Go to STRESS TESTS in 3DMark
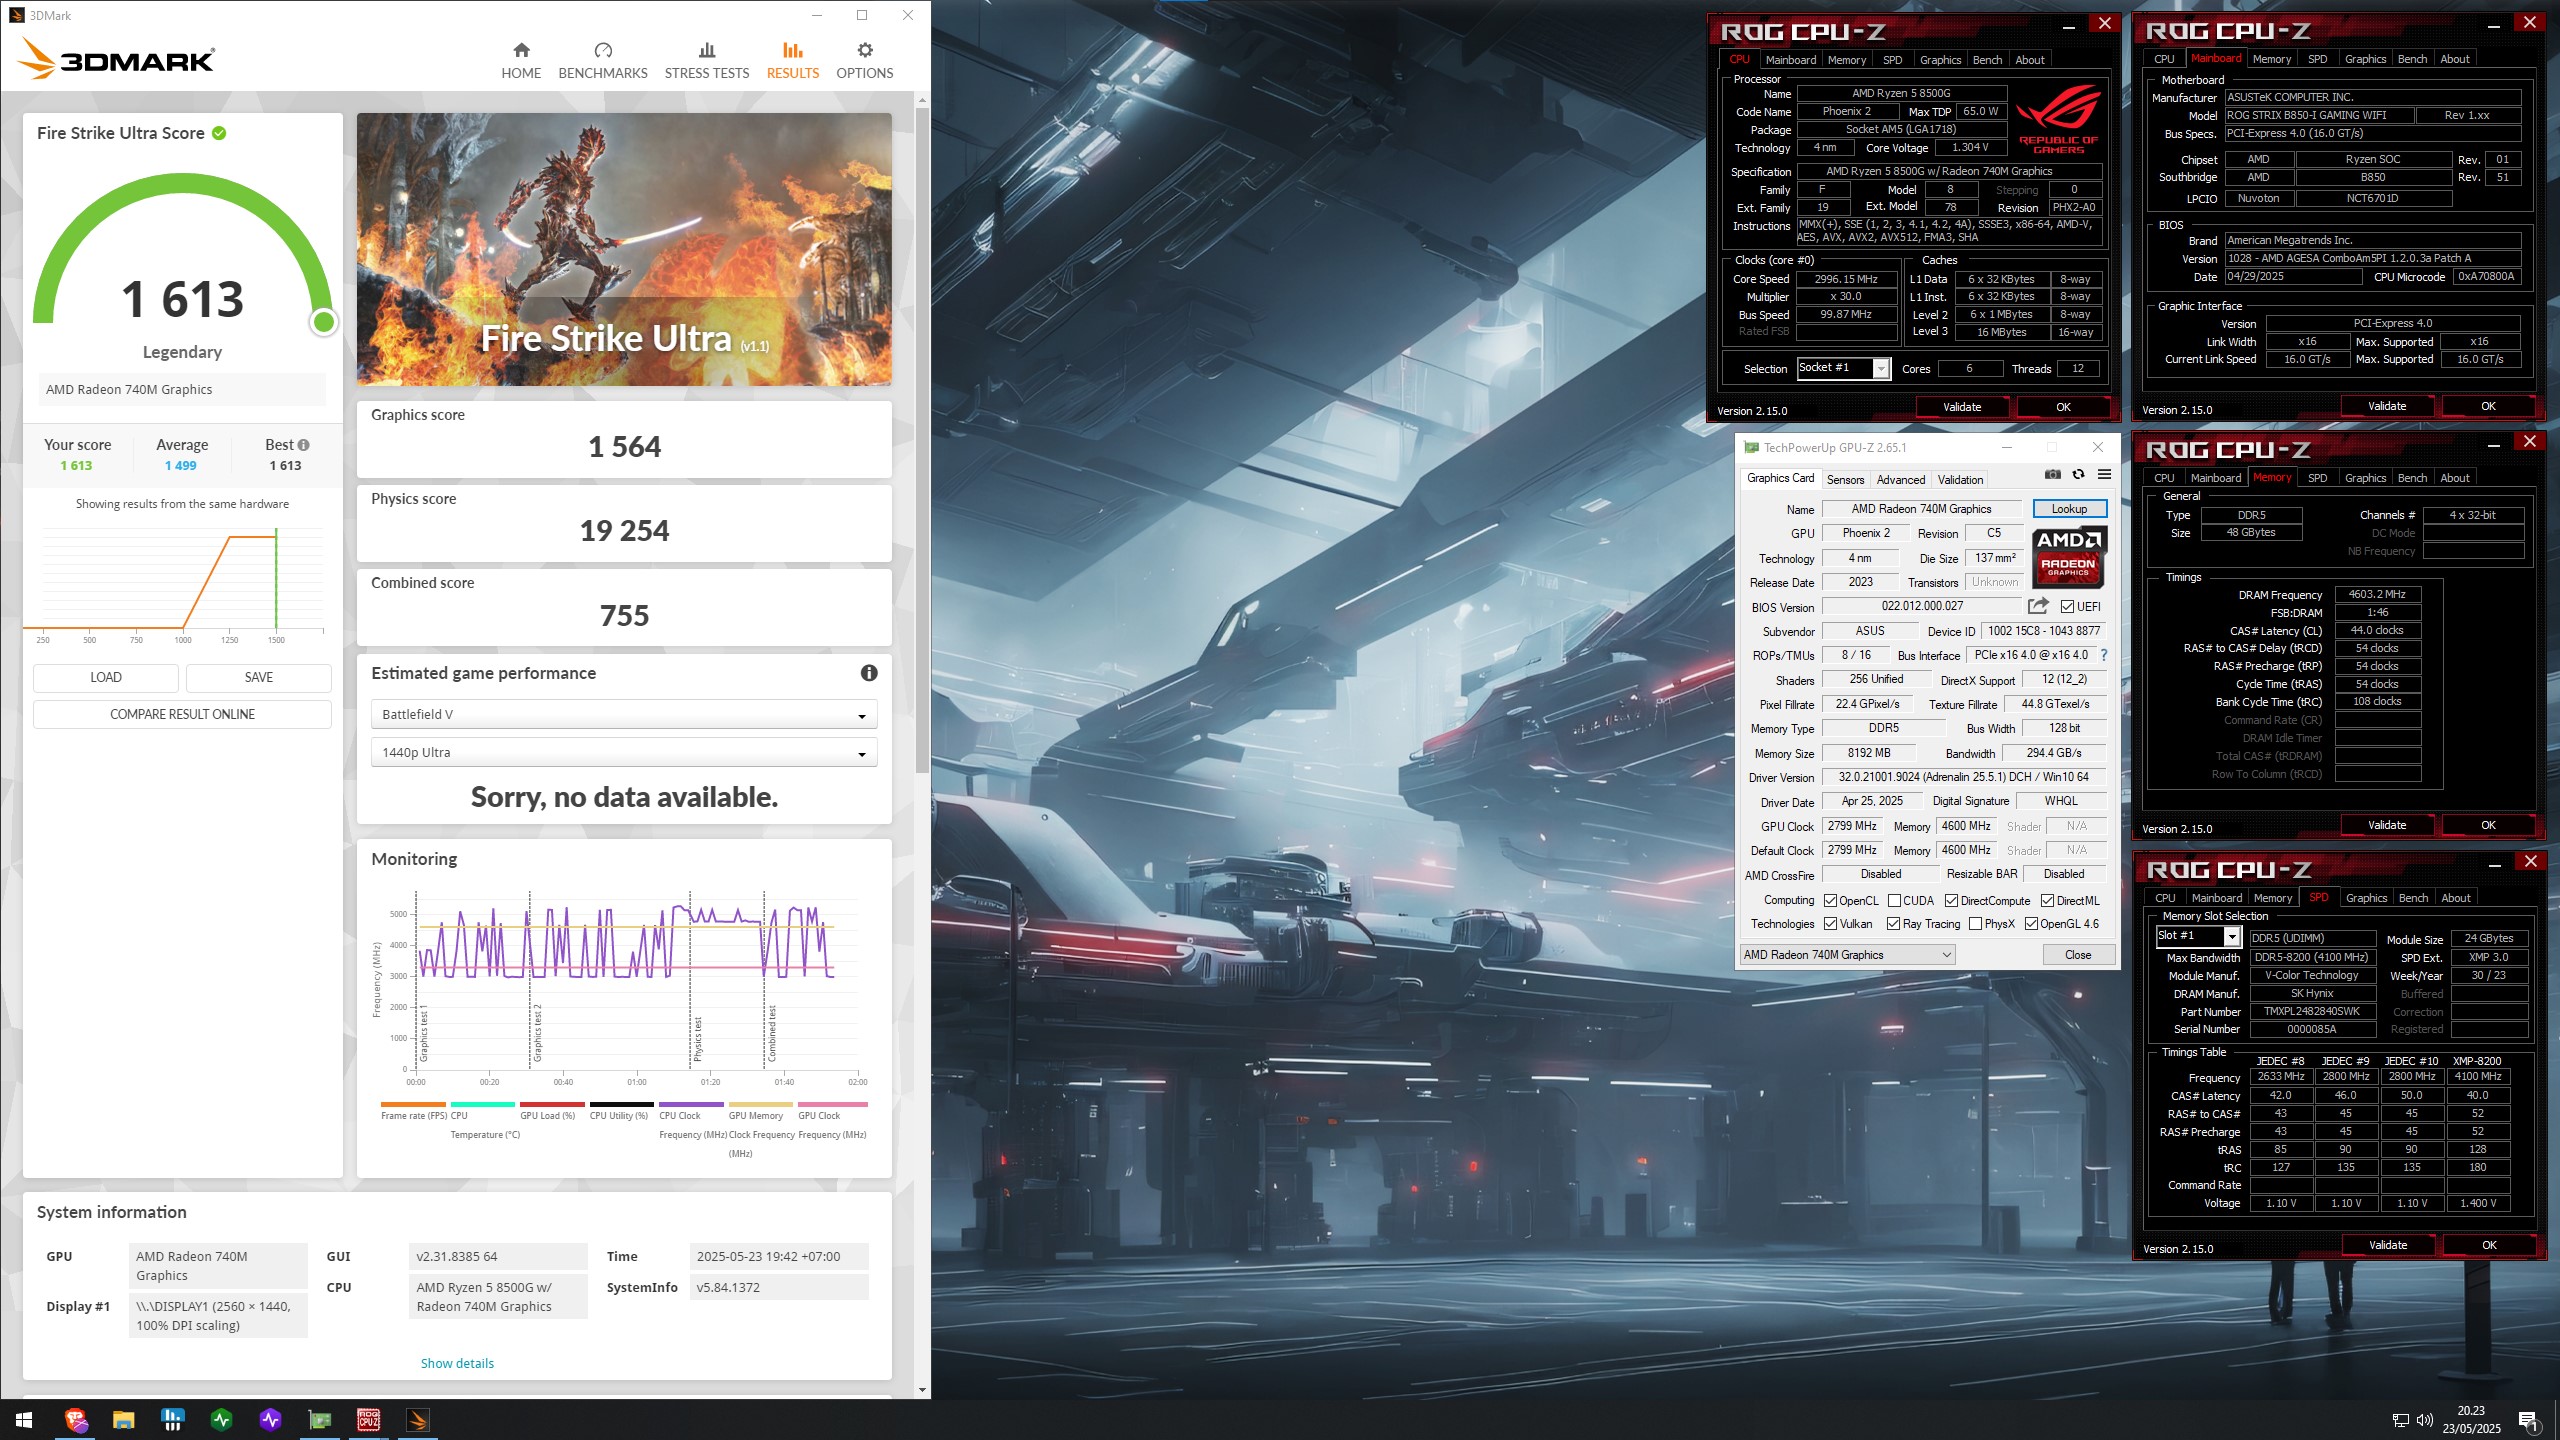This screenshot has height=1440, width=2560. (707, 61)
